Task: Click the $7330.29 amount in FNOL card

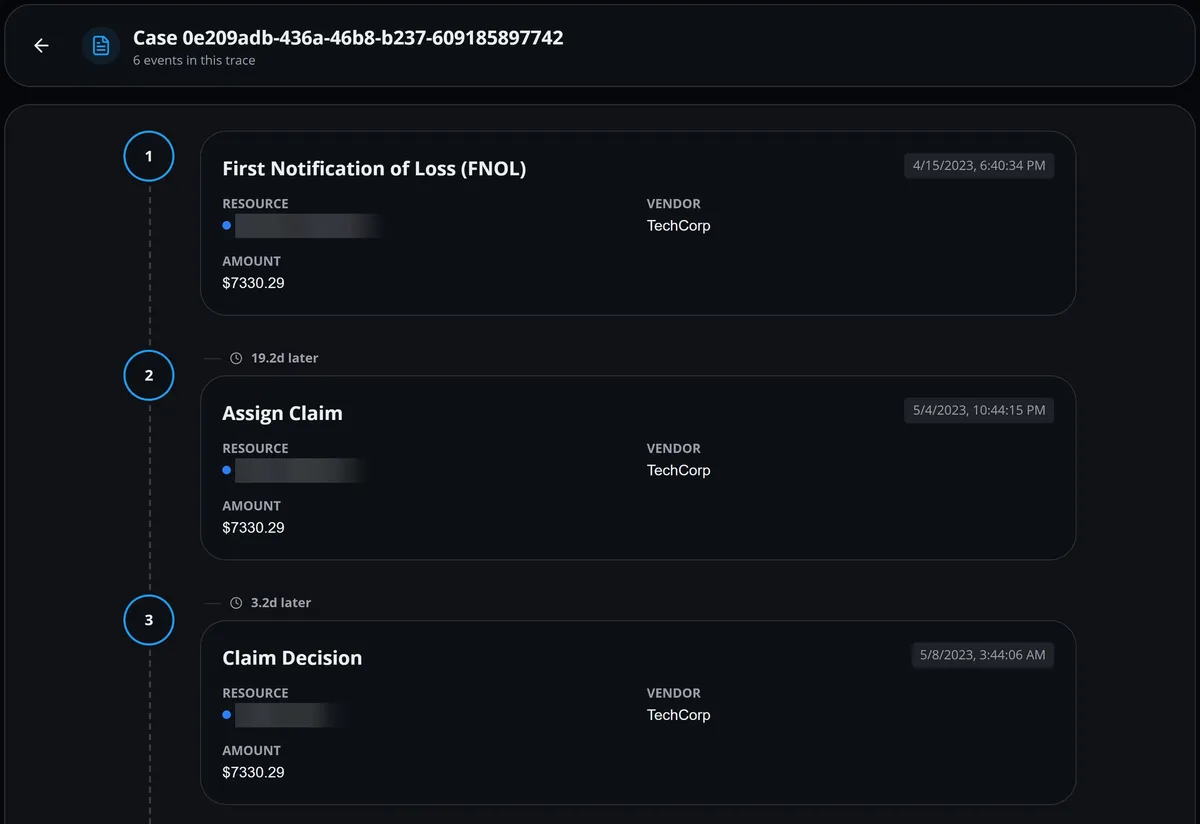Action: pyautogui.click(x=254, y=283)
